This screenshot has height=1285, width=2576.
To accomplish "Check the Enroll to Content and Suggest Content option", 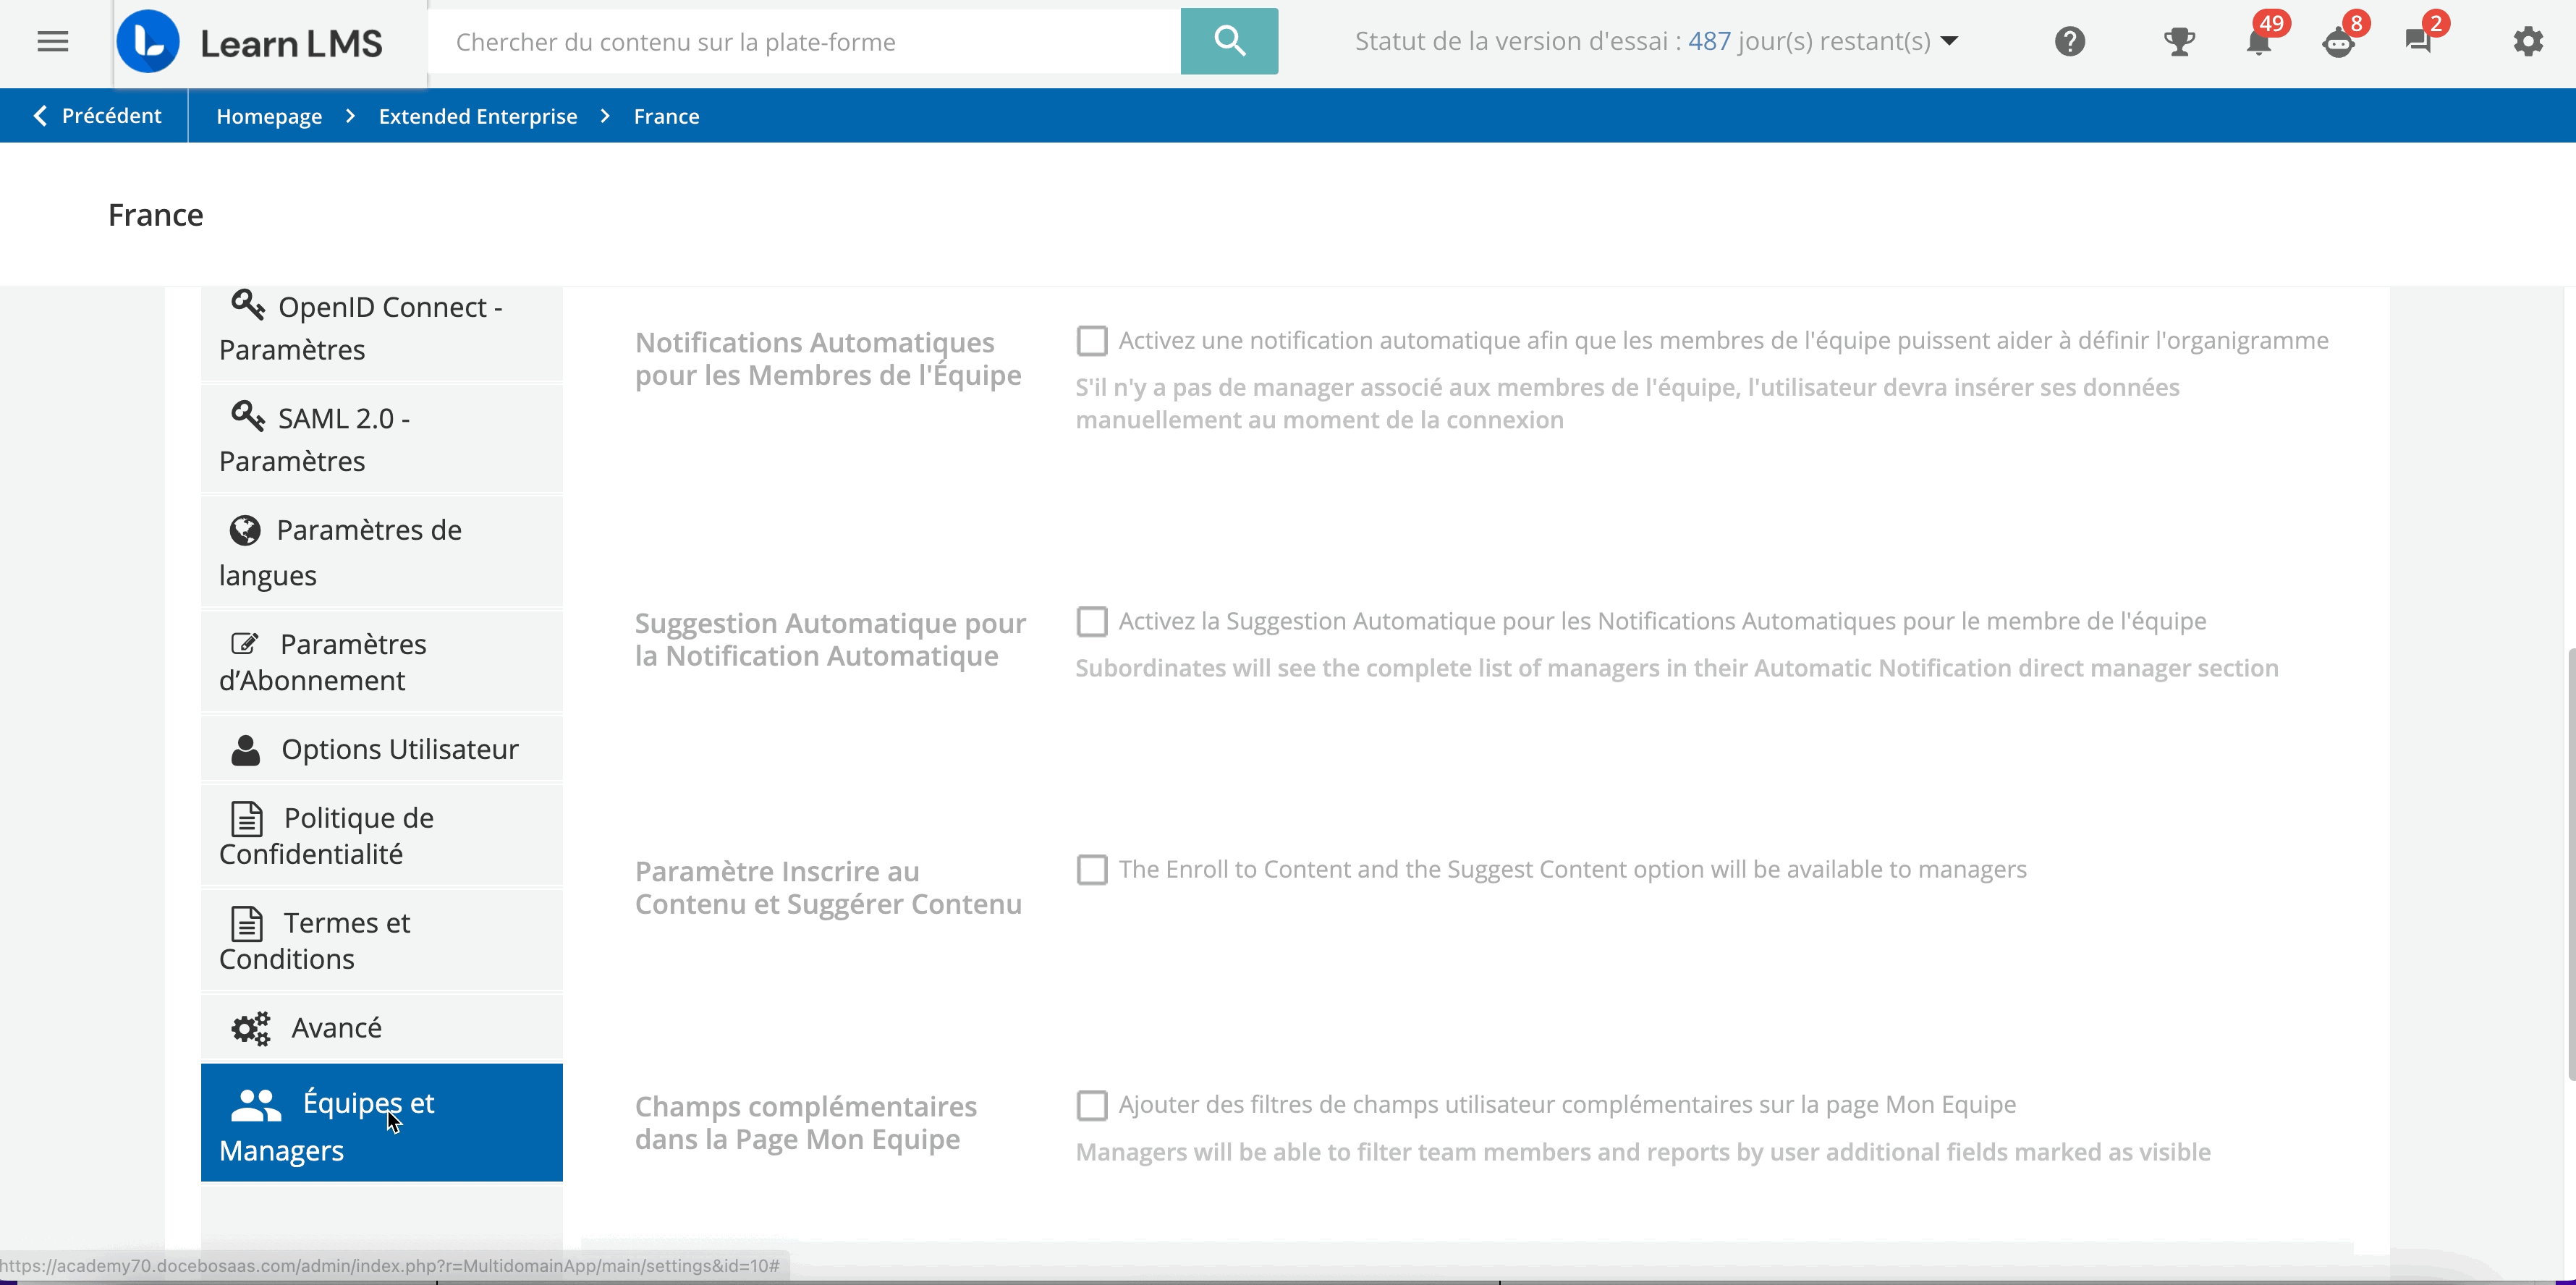I will coord(1092,870).
